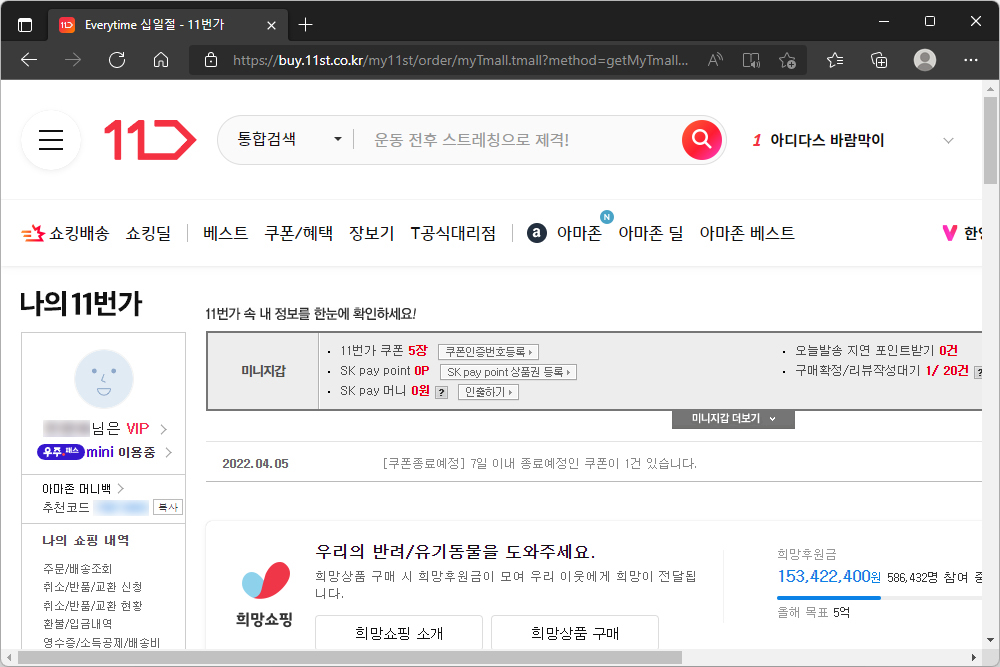Add this page to favorites

tap(787, 60)
